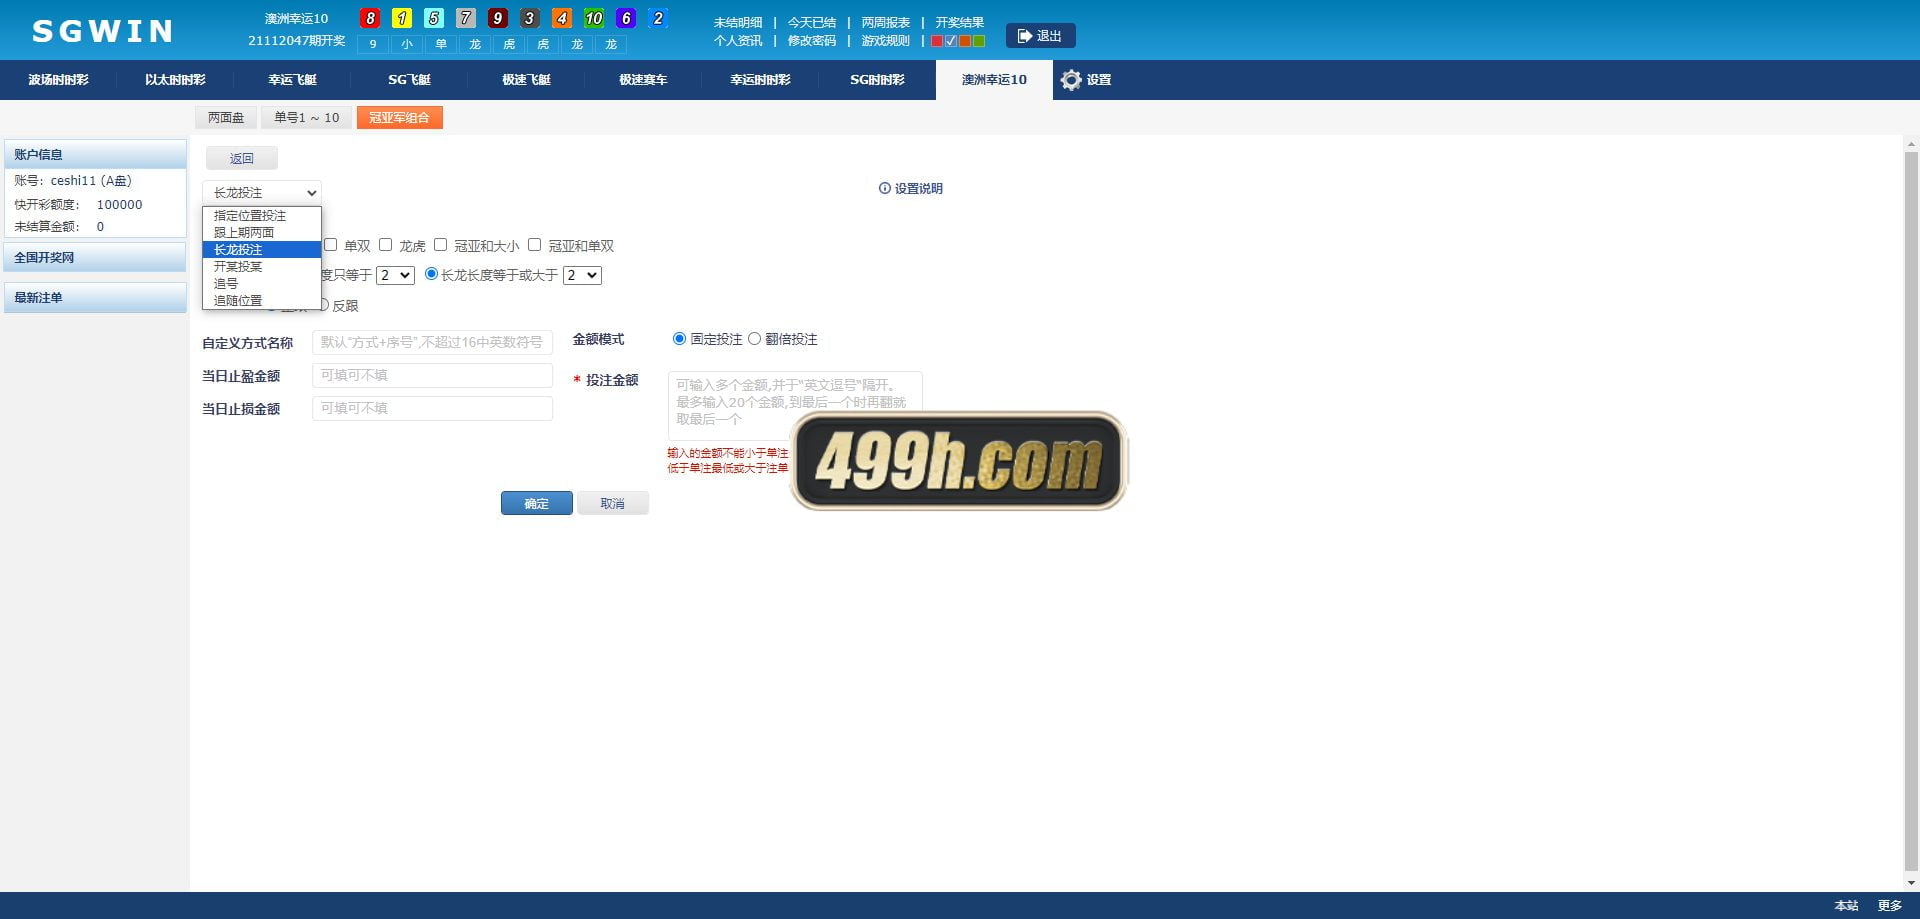1920x919 pixels.
Task: Switch to 幸运飞艇 game tab
Action: click(x=292, y=80)
